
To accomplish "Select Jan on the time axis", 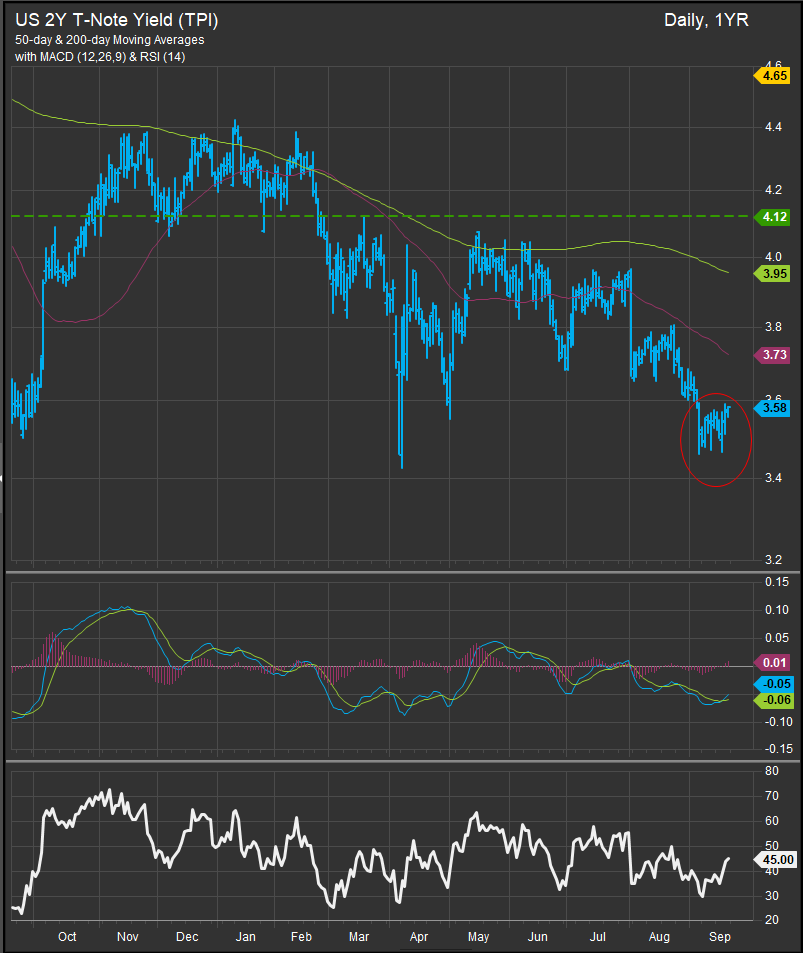I will (246, 937).
